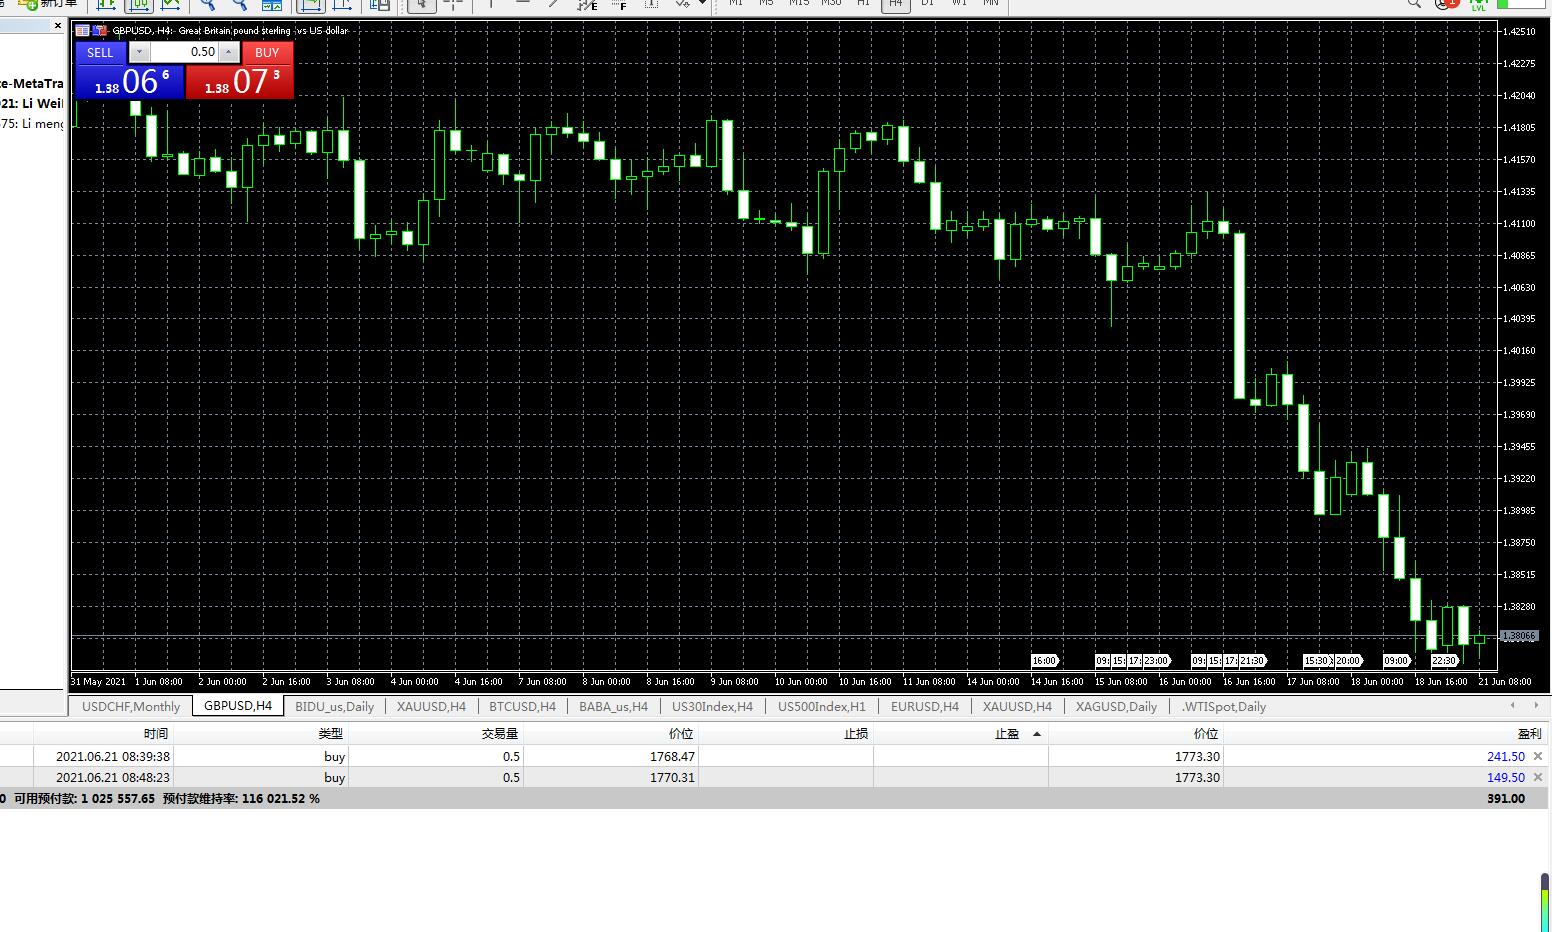The width and height of the screenshot is (1552, 932).
Task: Open the BTCUSD,H4 chart tab
Action: tap(522, 706)
